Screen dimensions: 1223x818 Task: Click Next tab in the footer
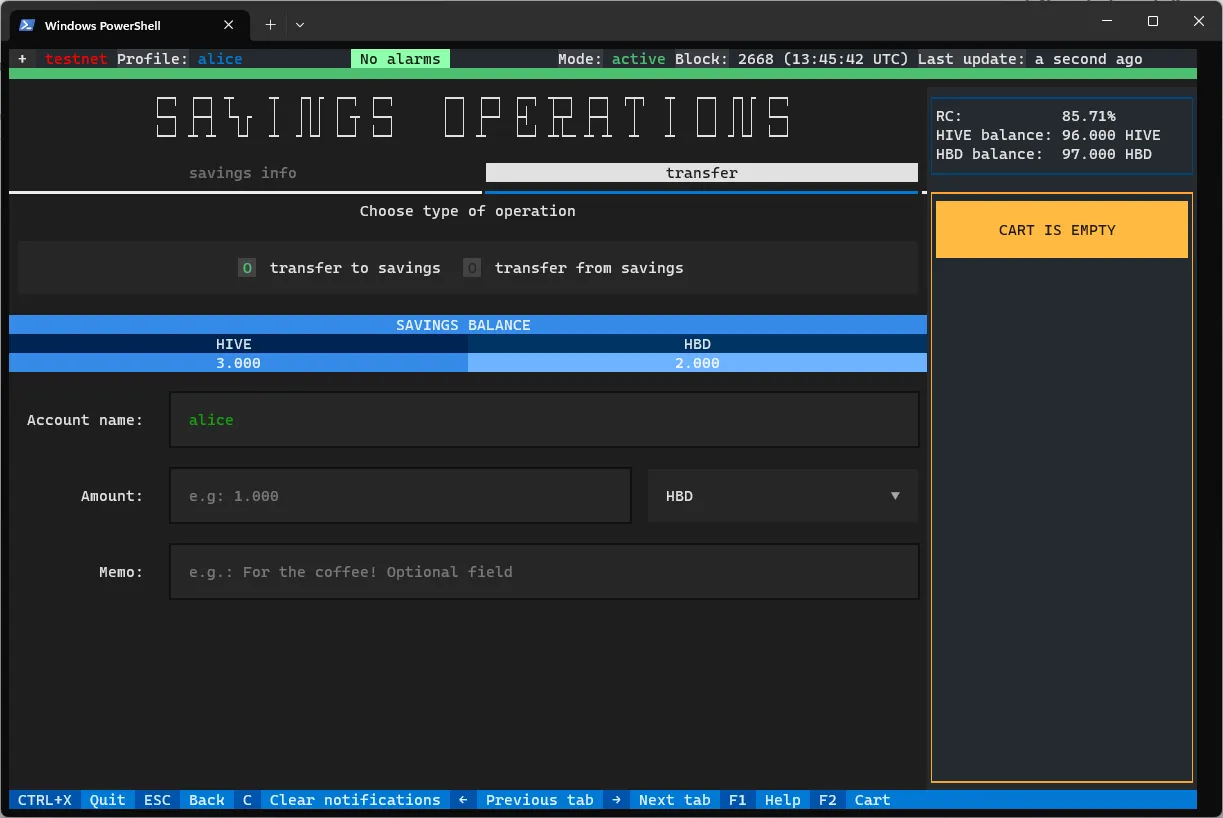pos(675,800)
